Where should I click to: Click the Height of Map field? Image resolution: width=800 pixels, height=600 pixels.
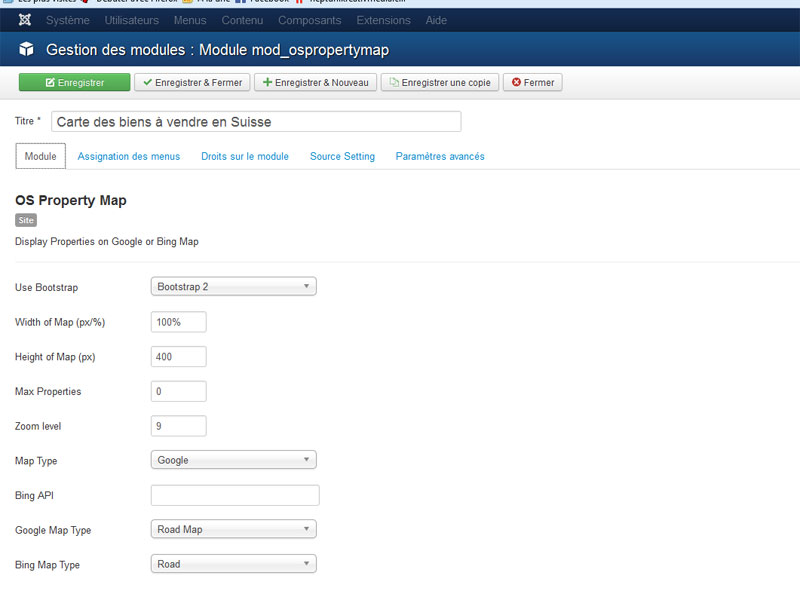179,357
